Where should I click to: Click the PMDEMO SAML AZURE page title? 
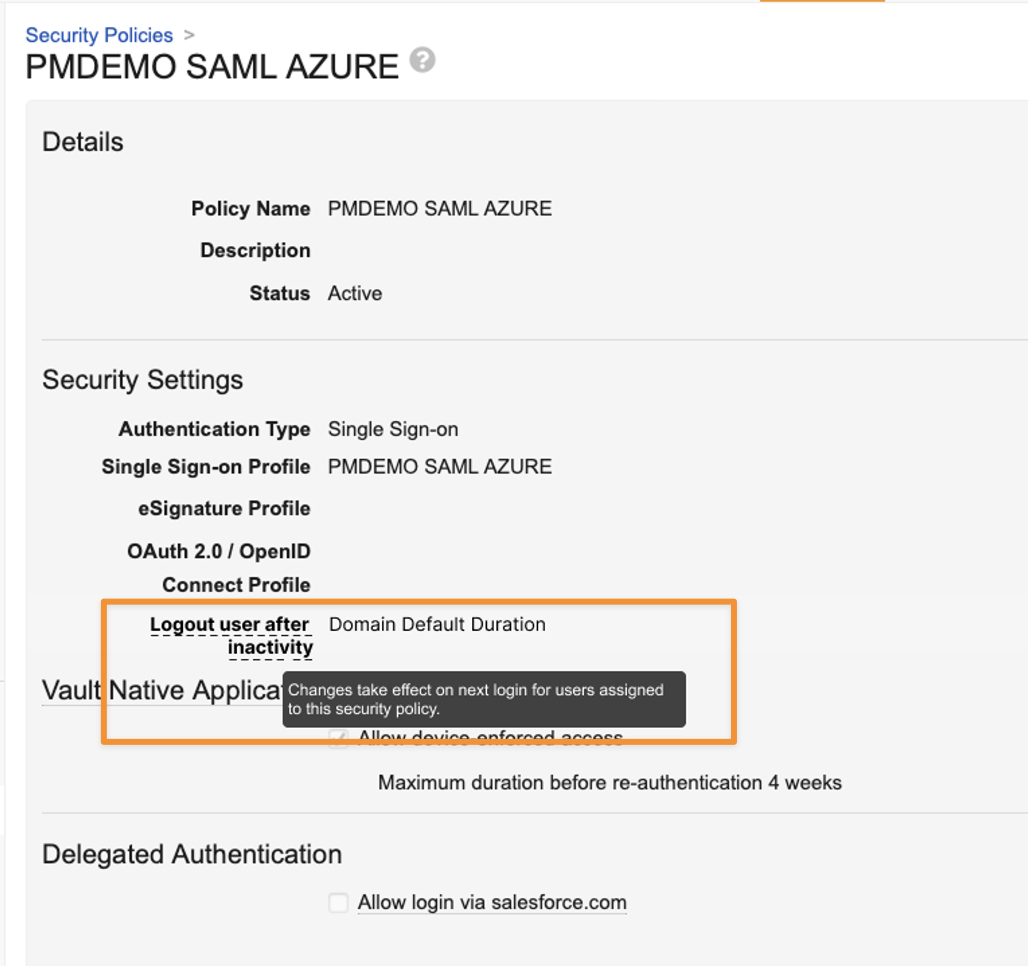(x=212, y=67)
